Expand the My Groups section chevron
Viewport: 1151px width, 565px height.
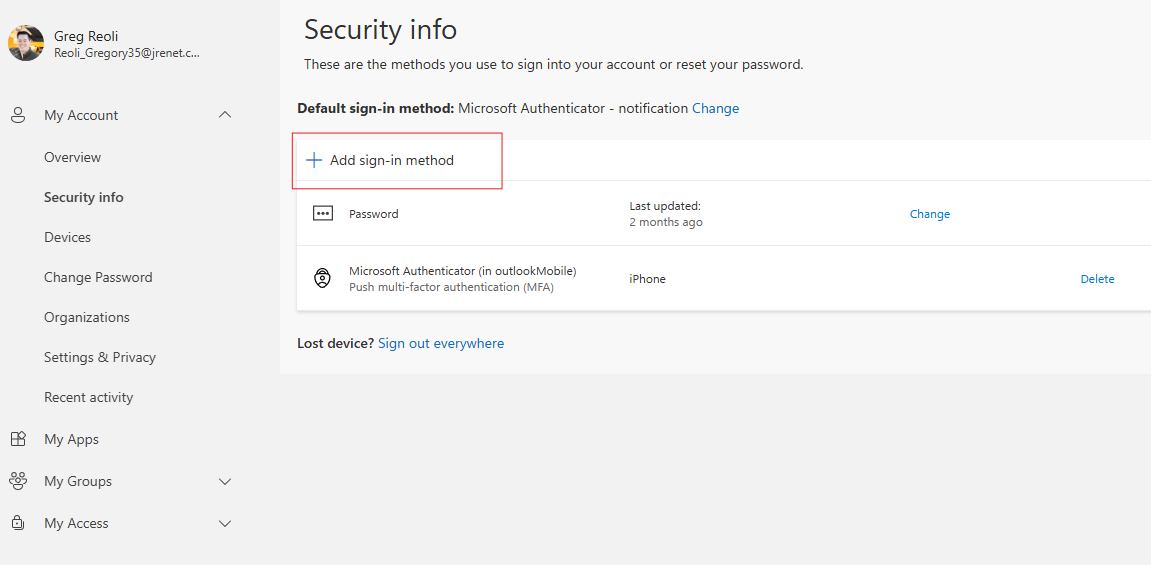coord(225,481)
